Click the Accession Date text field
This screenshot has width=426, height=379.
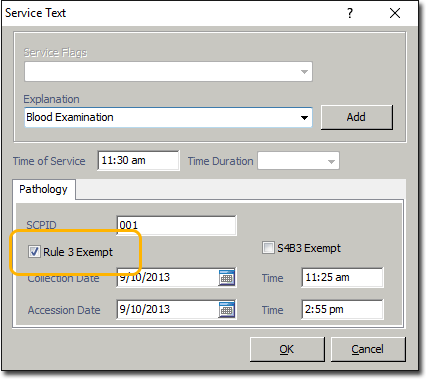(x=168, y=309)
